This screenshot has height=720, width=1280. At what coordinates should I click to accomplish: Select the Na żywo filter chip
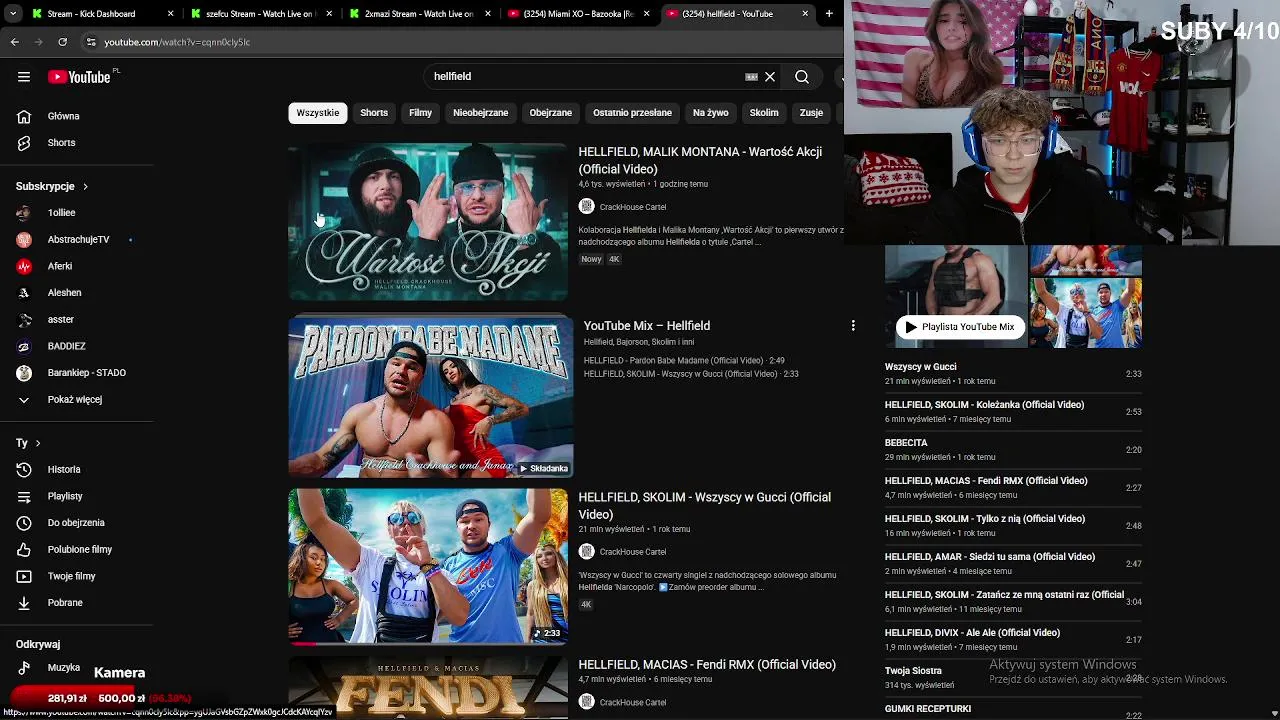711,113
